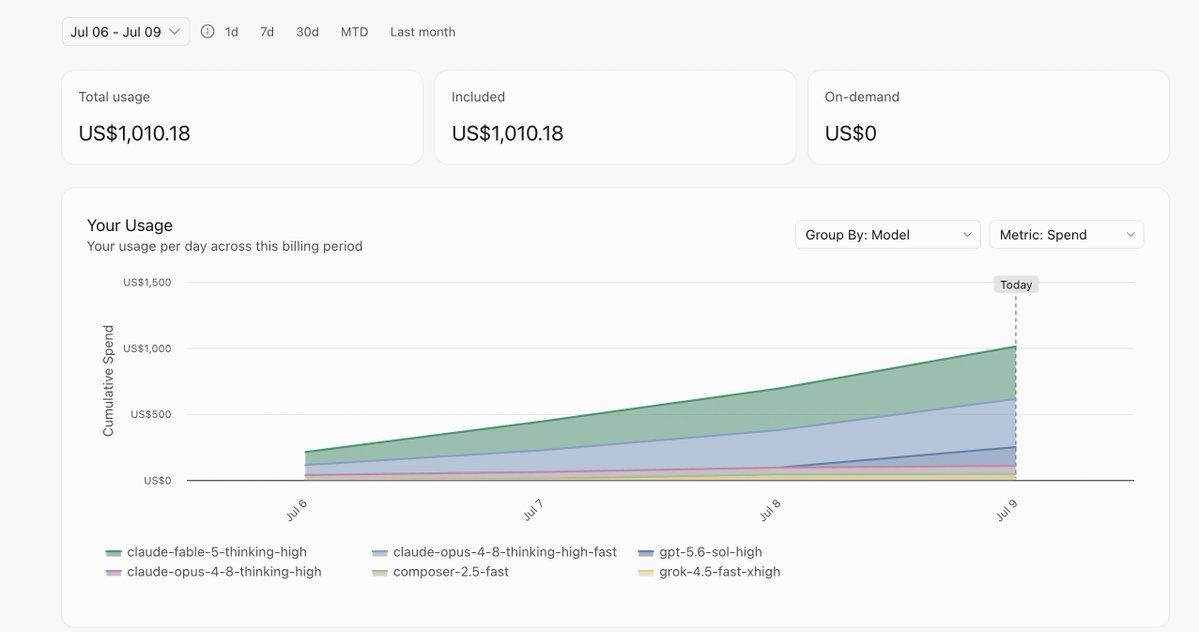
Task: Click the Your Usage heading
Action: coord(130,225)
